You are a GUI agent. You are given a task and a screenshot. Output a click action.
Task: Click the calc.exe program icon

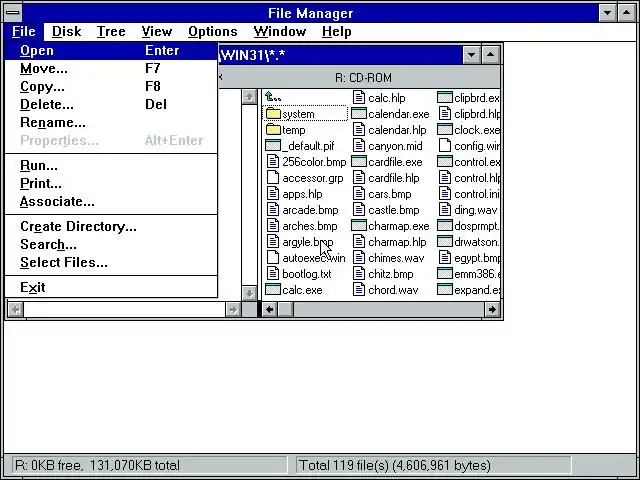point(273,290)
